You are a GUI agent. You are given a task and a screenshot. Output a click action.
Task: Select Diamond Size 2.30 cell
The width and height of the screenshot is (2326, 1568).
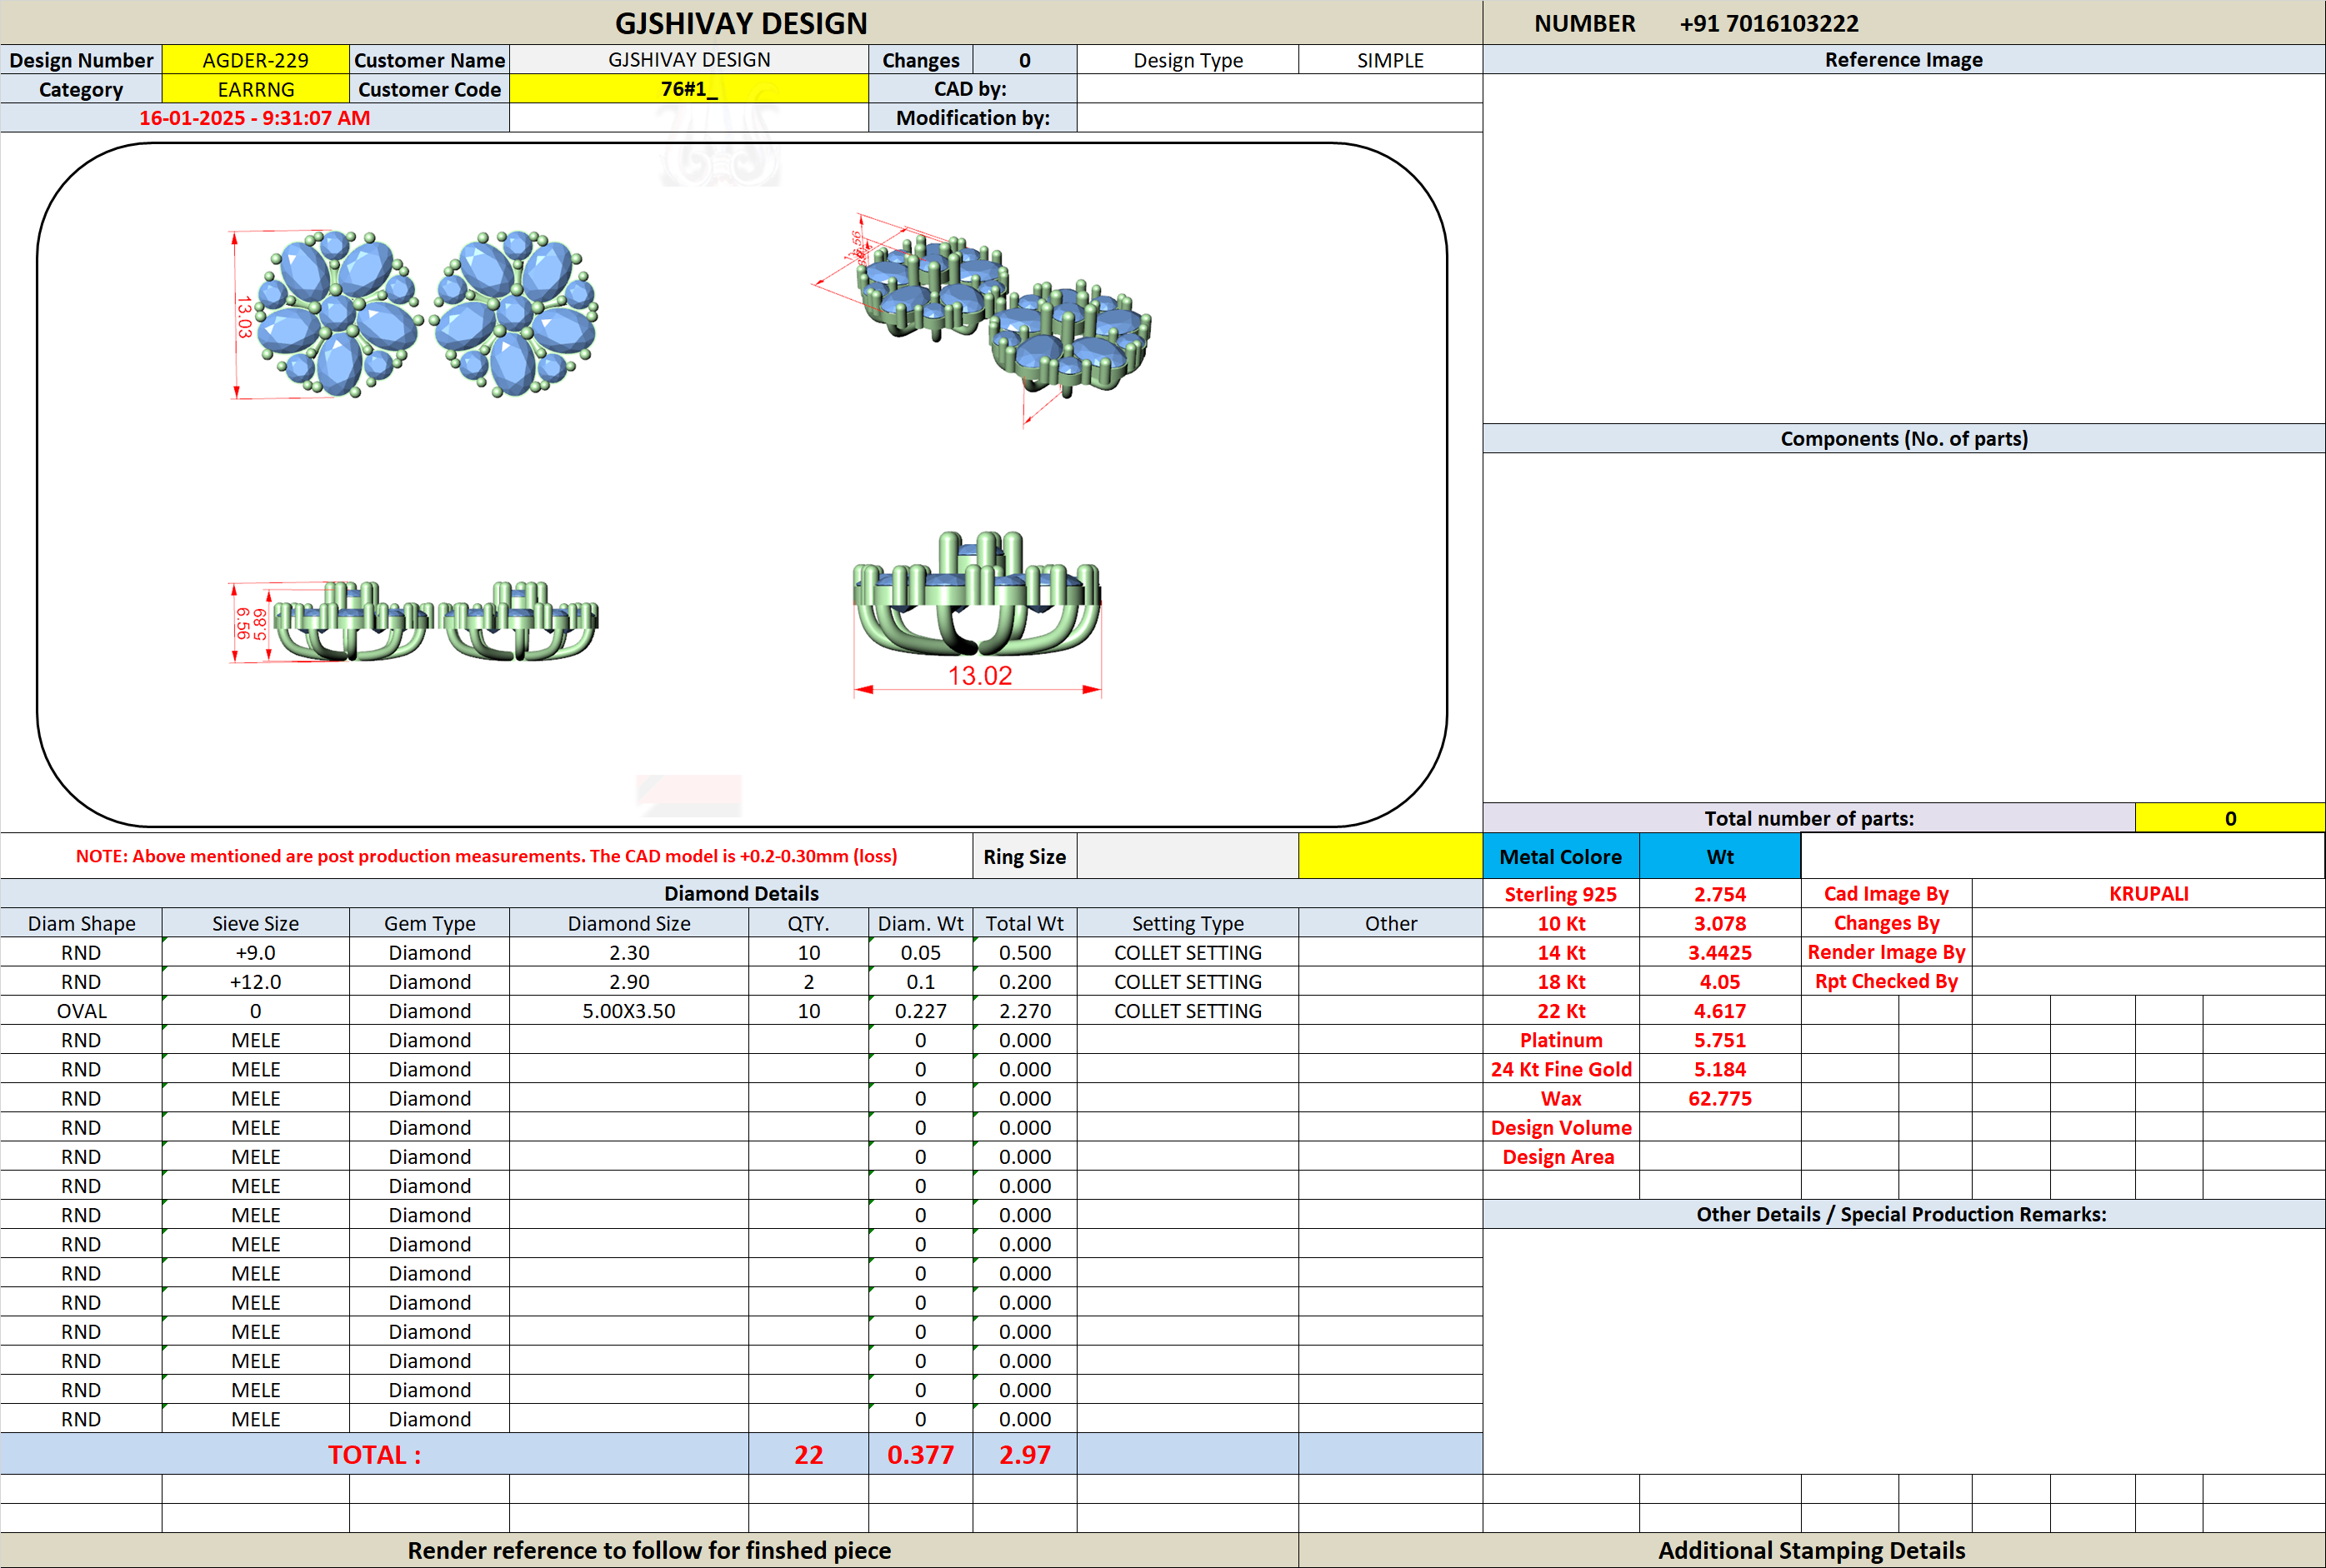coord(629,952)
